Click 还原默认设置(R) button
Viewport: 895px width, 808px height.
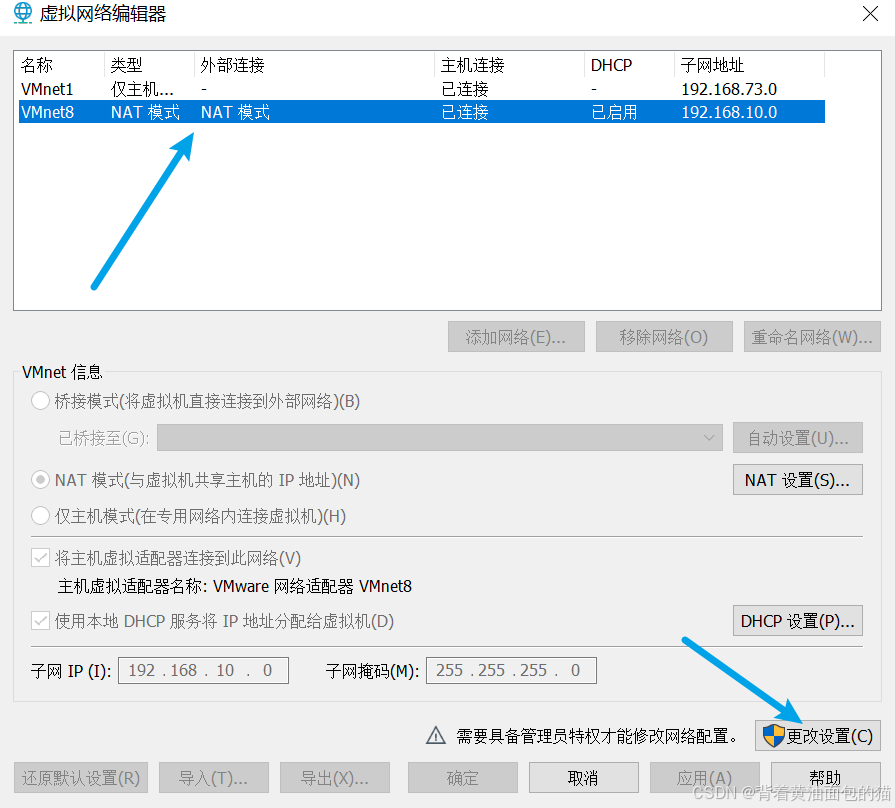80,777
